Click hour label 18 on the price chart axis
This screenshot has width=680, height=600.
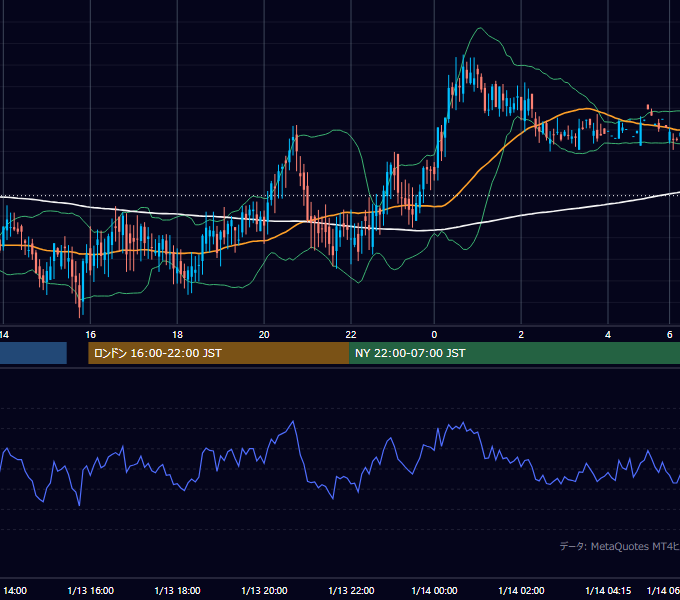(177, 335)
